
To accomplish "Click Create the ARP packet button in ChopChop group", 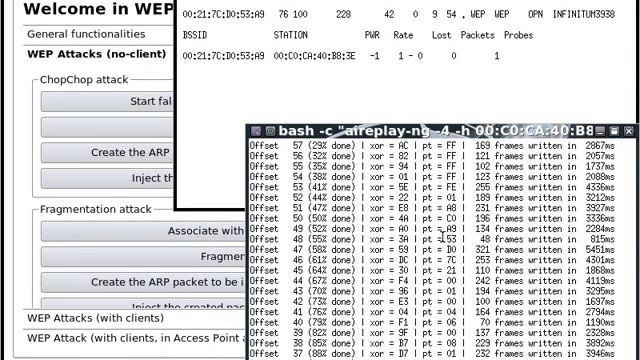I will [107, 153].
